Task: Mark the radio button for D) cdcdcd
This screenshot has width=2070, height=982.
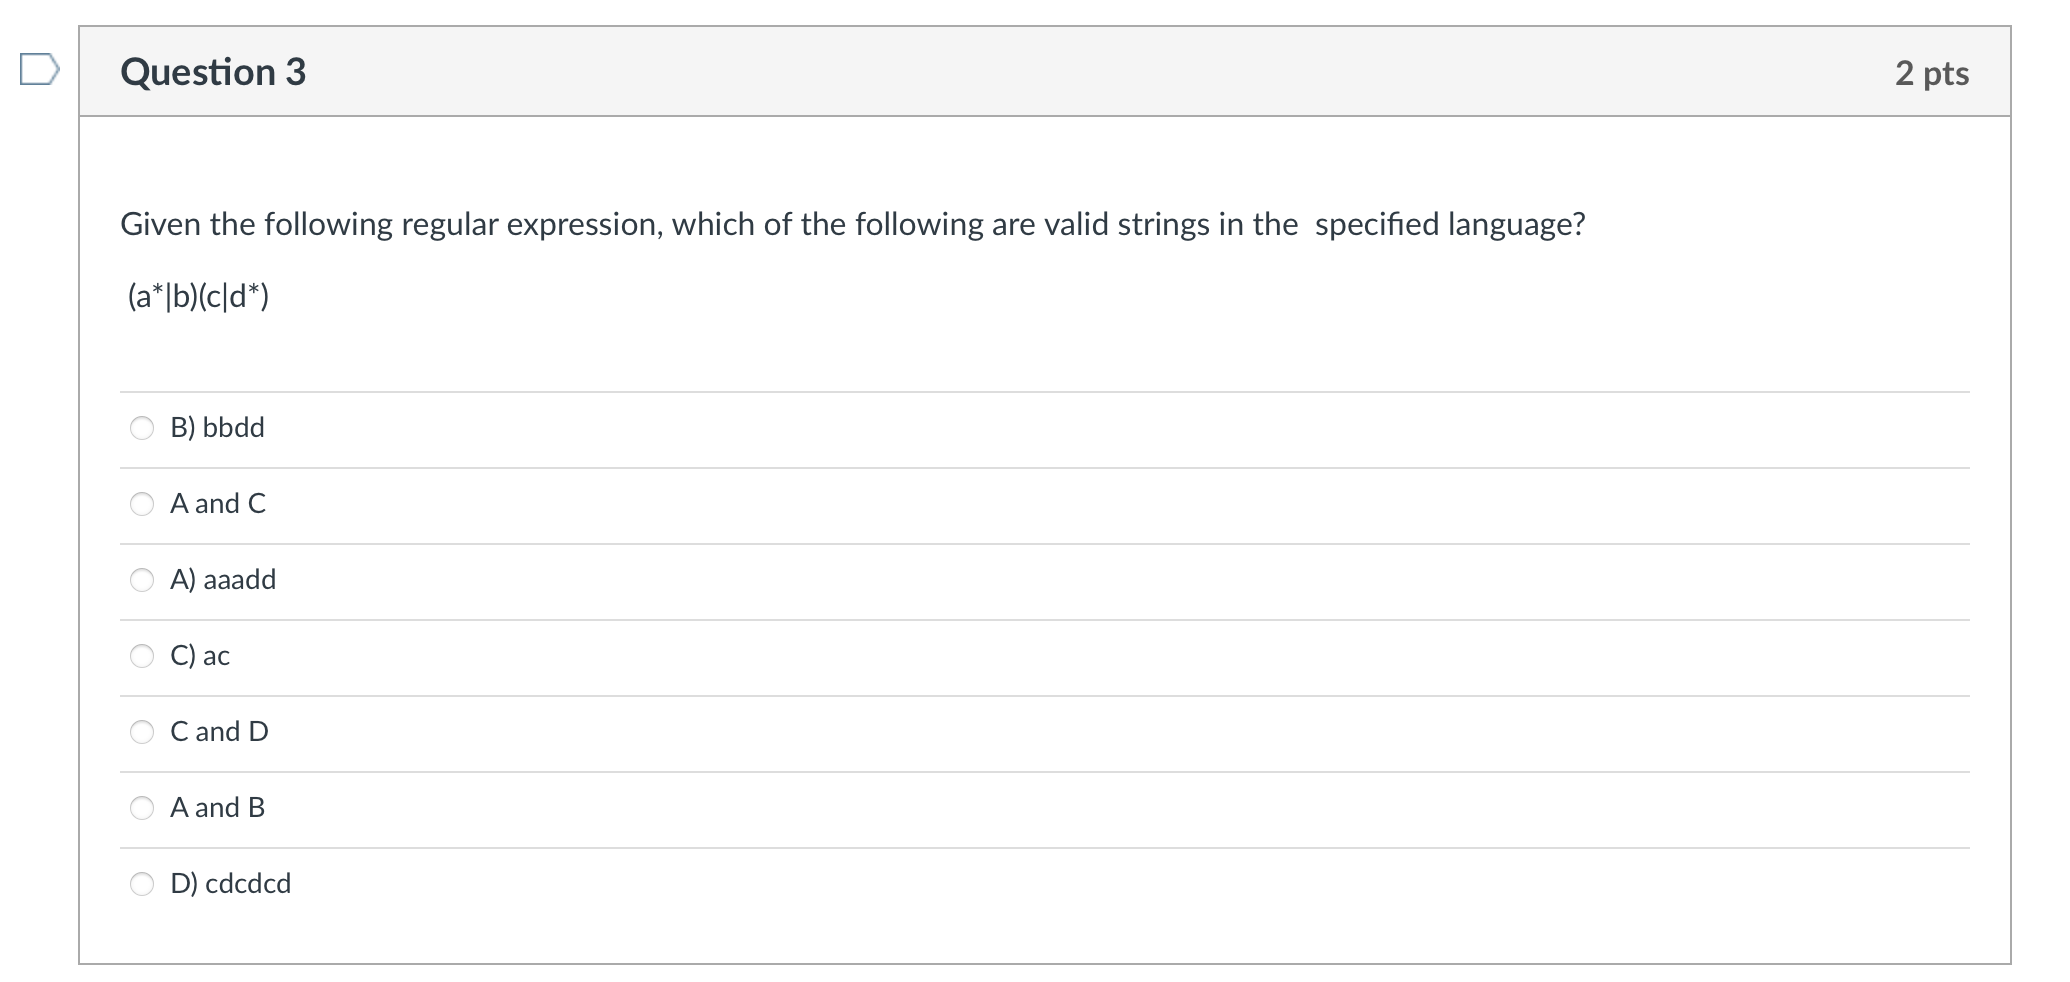Action: 142,884
